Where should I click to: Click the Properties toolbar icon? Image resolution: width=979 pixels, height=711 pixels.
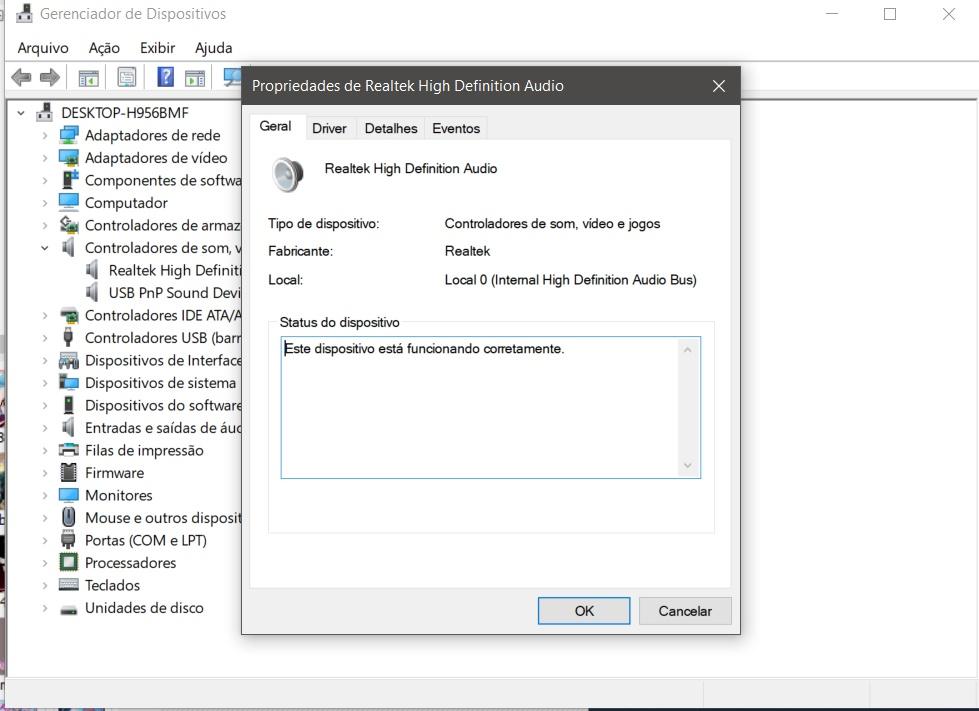pos(127,77)
